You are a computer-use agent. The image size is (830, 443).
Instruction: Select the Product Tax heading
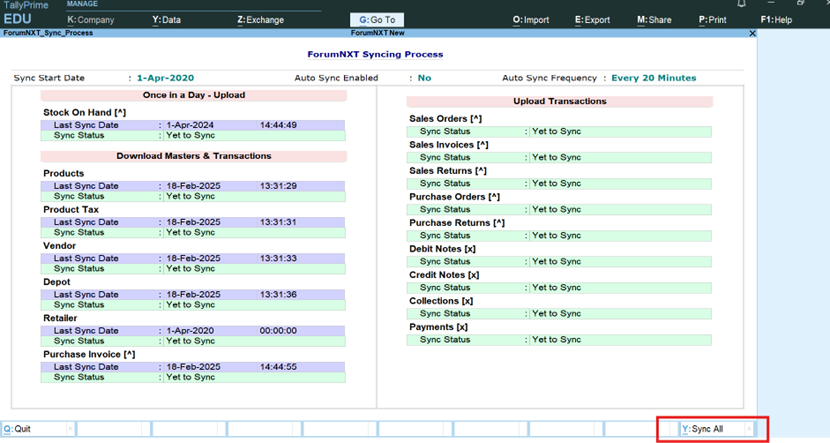71,210
